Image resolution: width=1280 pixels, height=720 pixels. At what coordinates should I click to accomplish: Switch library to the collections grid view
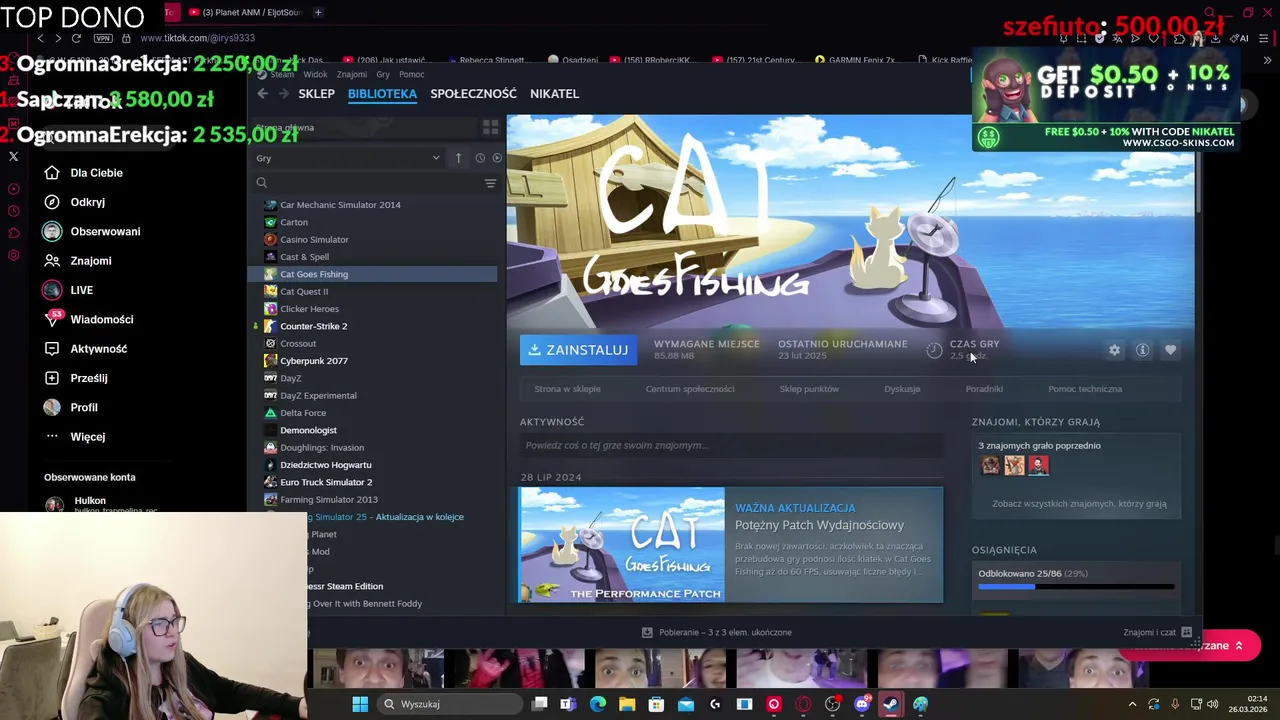490,127
